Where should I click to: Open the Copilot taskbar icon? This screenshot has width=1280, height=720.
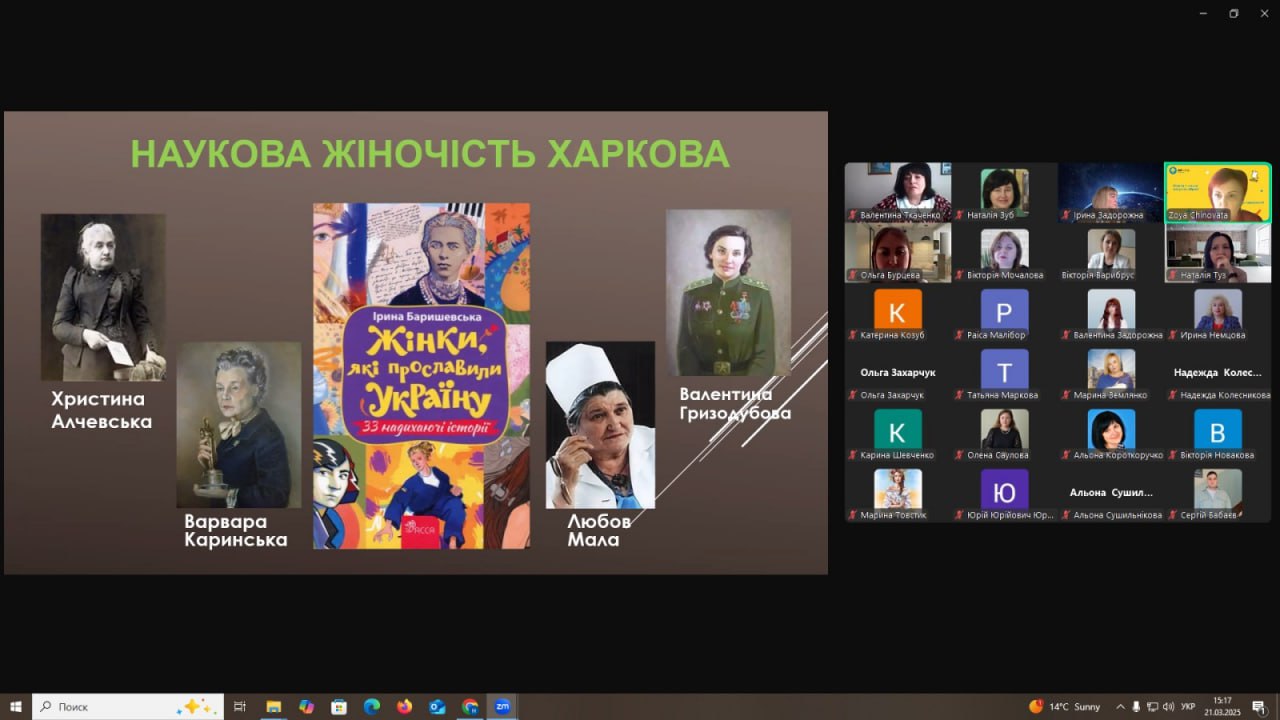(x=306, y=706)
